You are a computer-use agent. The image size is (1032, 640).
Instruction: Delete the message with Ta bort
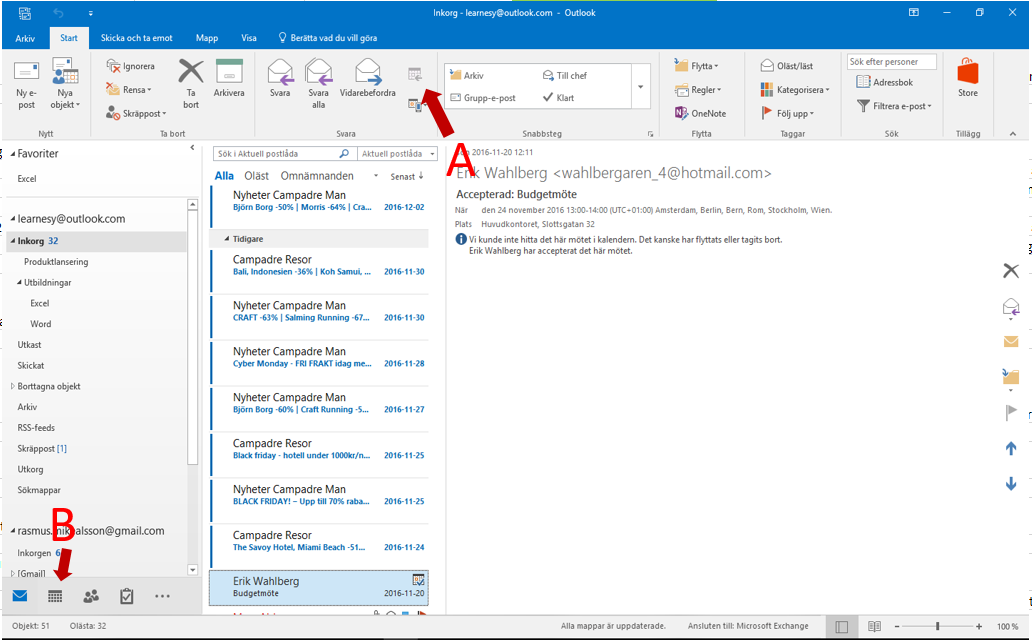[191, 84]
